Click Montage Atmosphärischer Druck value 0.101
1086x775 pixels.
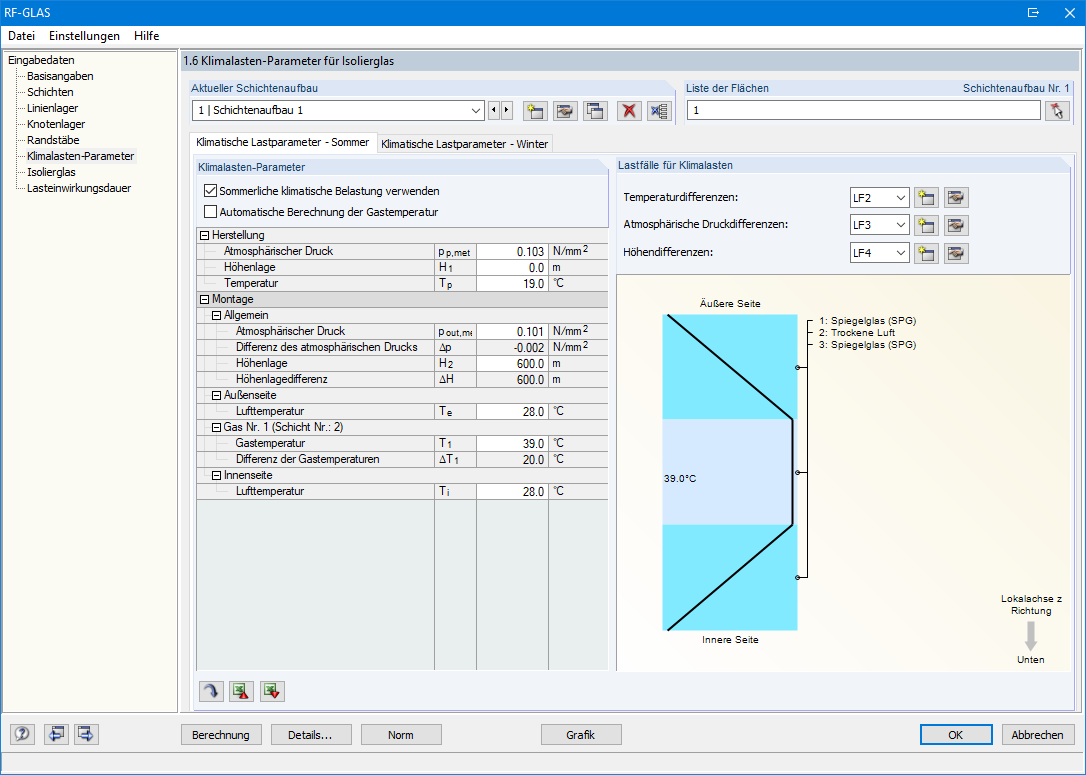coord(512,332)
